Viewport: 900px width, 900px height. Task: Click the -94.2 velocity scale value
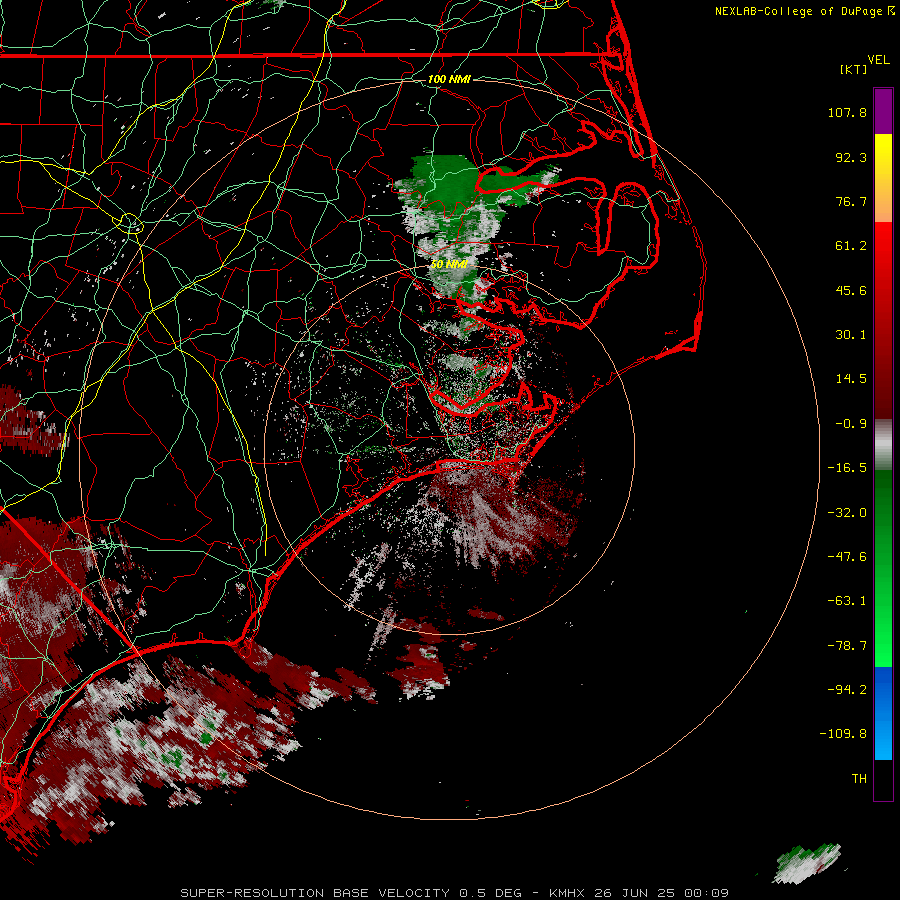pyautogui.click(x=847, y=689)
